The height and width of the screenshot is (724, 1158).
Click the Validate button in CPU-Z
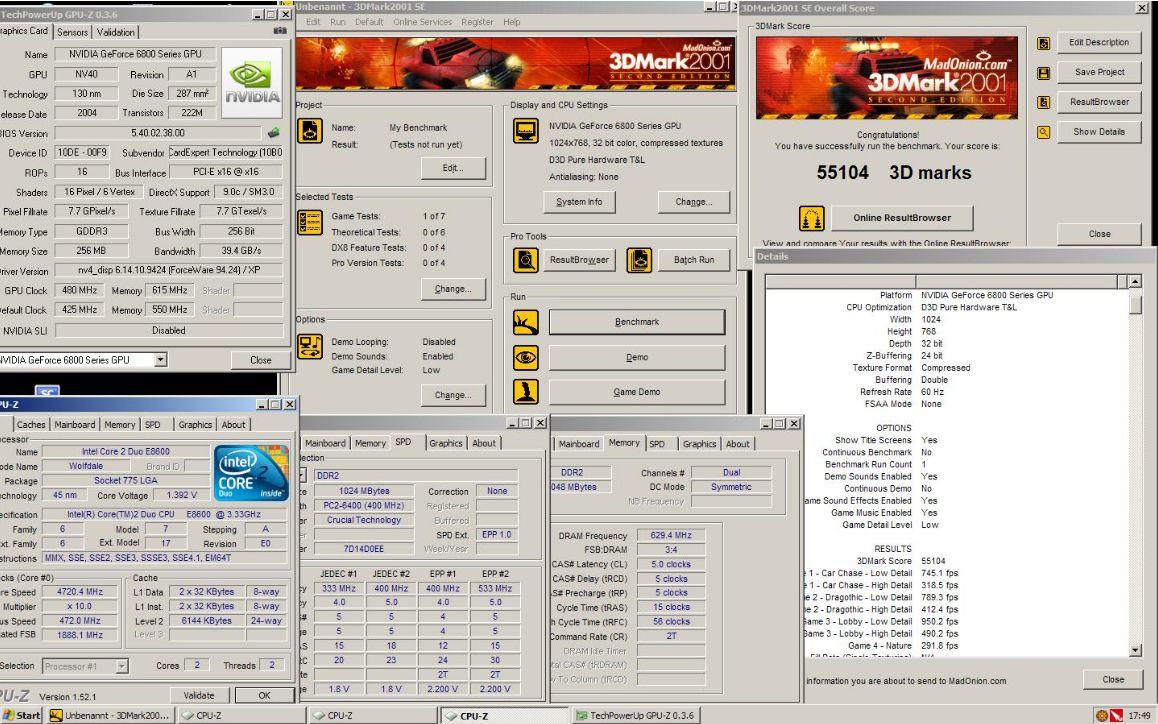point(199,695)
